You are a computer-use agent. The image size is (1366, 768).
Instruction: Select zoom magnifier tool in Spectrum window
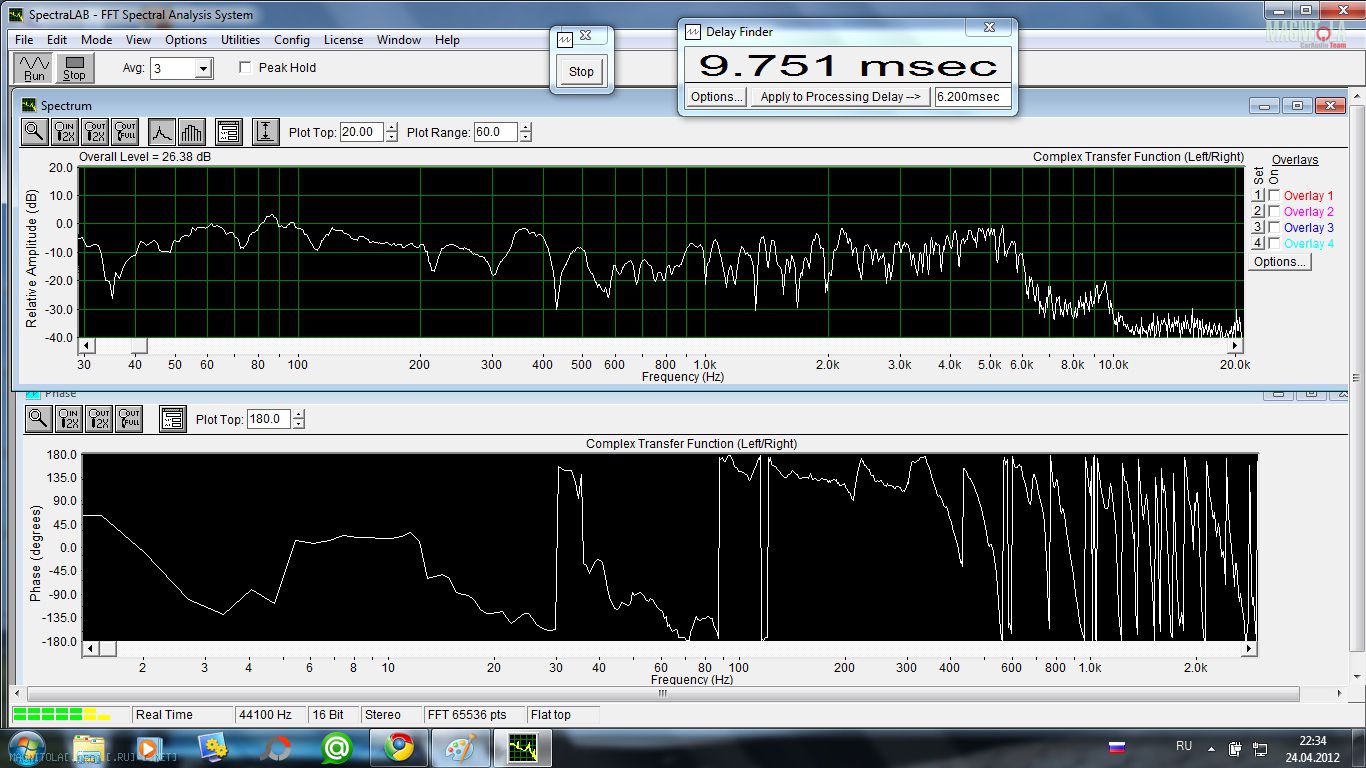click(35, 131)
